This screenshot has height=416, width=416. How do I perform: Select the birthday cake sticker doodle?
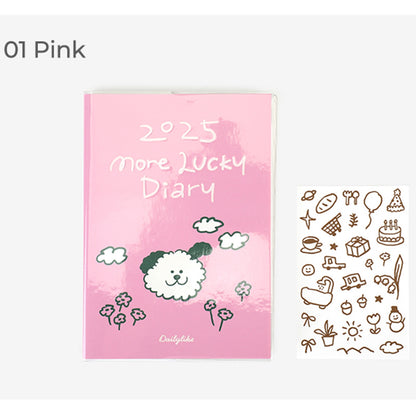tap(390, 232)
